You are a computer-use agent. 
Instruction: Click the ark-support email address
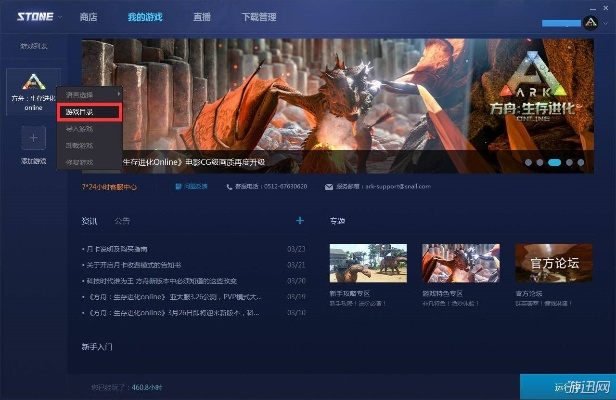click(x=398, y=186)
